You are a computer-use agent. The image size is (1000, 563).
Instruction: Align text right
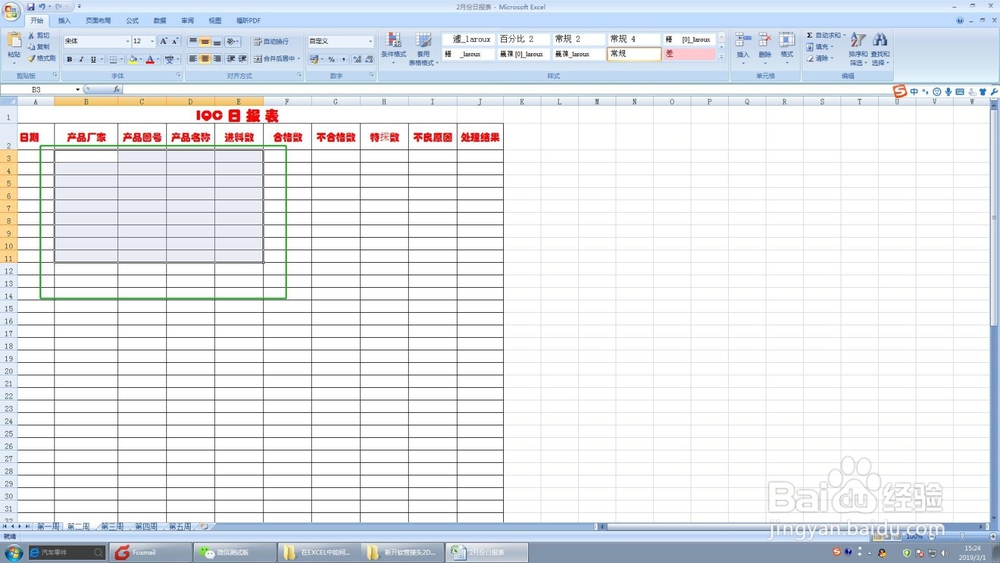click(x=217, y=59)
